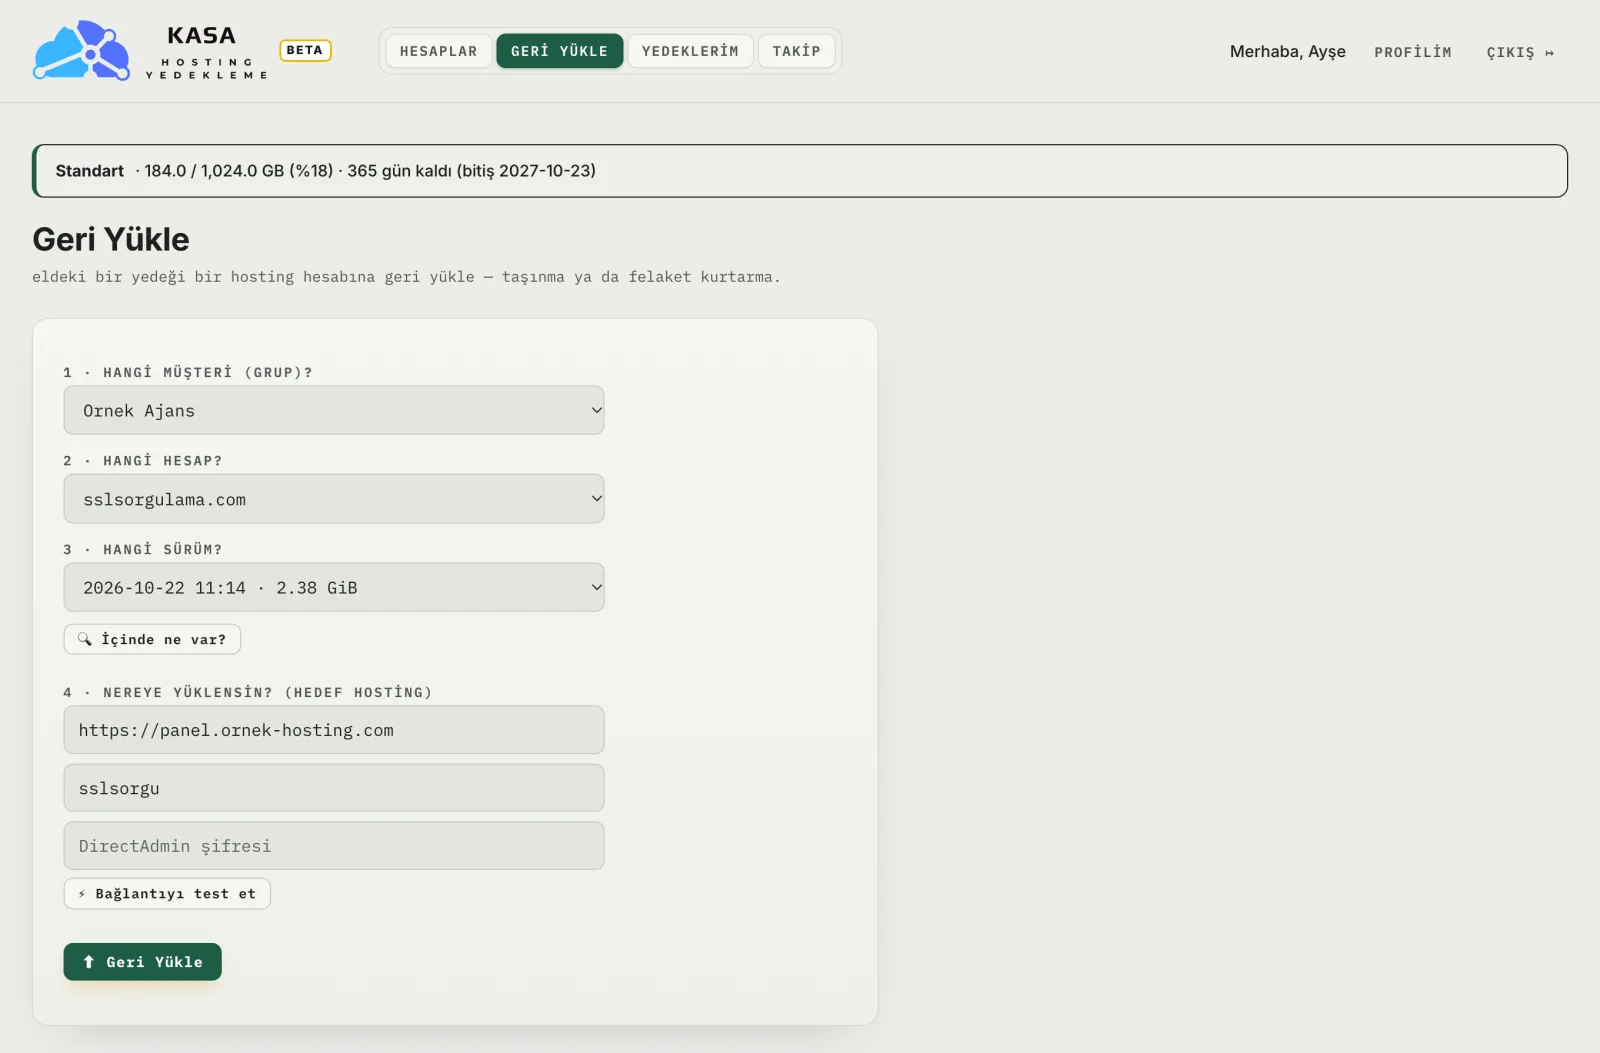Click the Standart plan usage banner
This screenshot has width=1600, height=1053.
click(x=800, y=171)
